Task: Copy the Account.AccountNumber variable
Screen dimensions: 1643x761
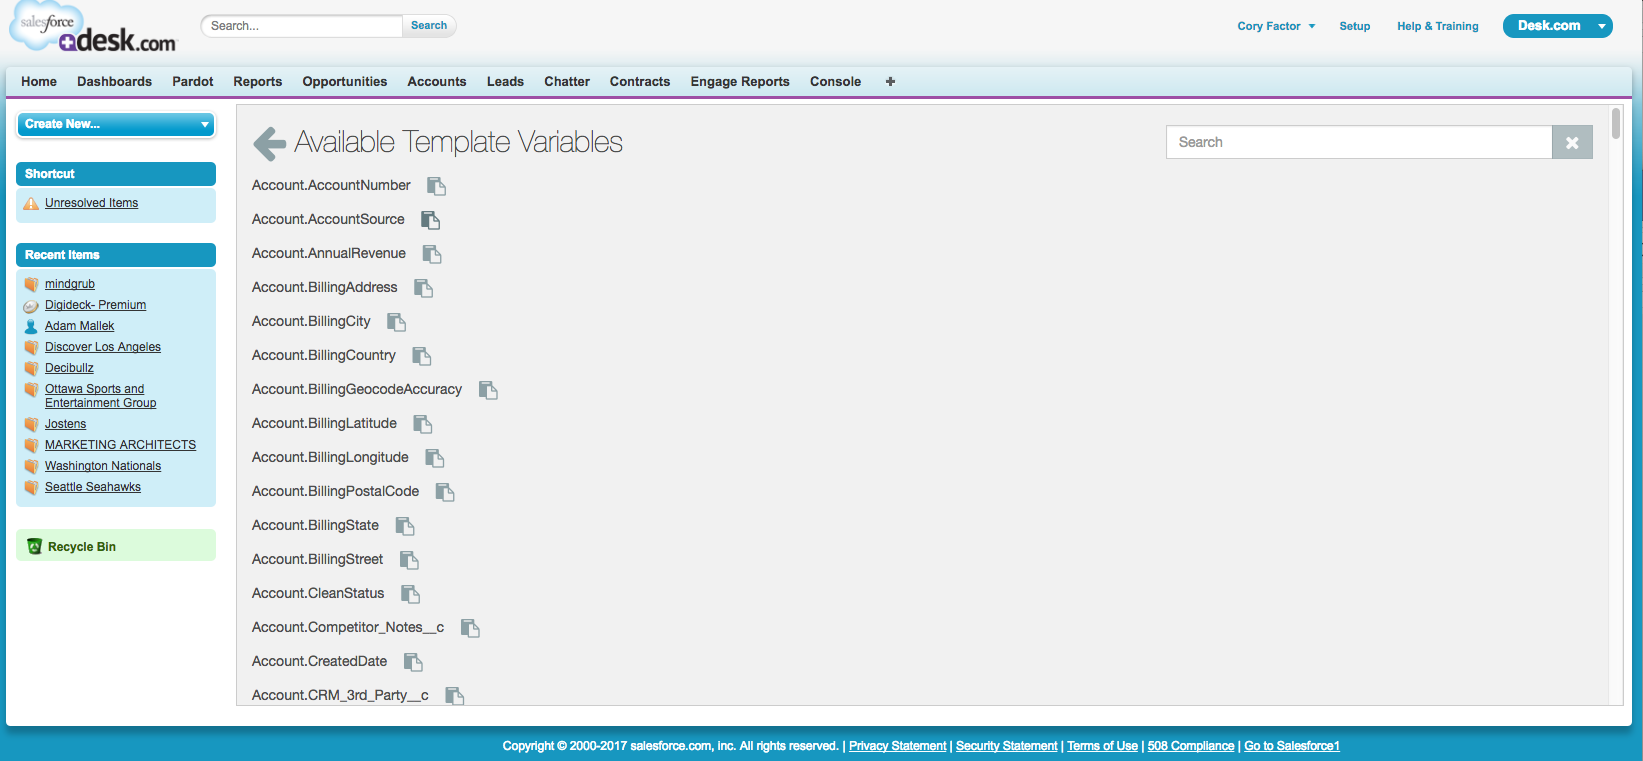Action: (436, 186)
